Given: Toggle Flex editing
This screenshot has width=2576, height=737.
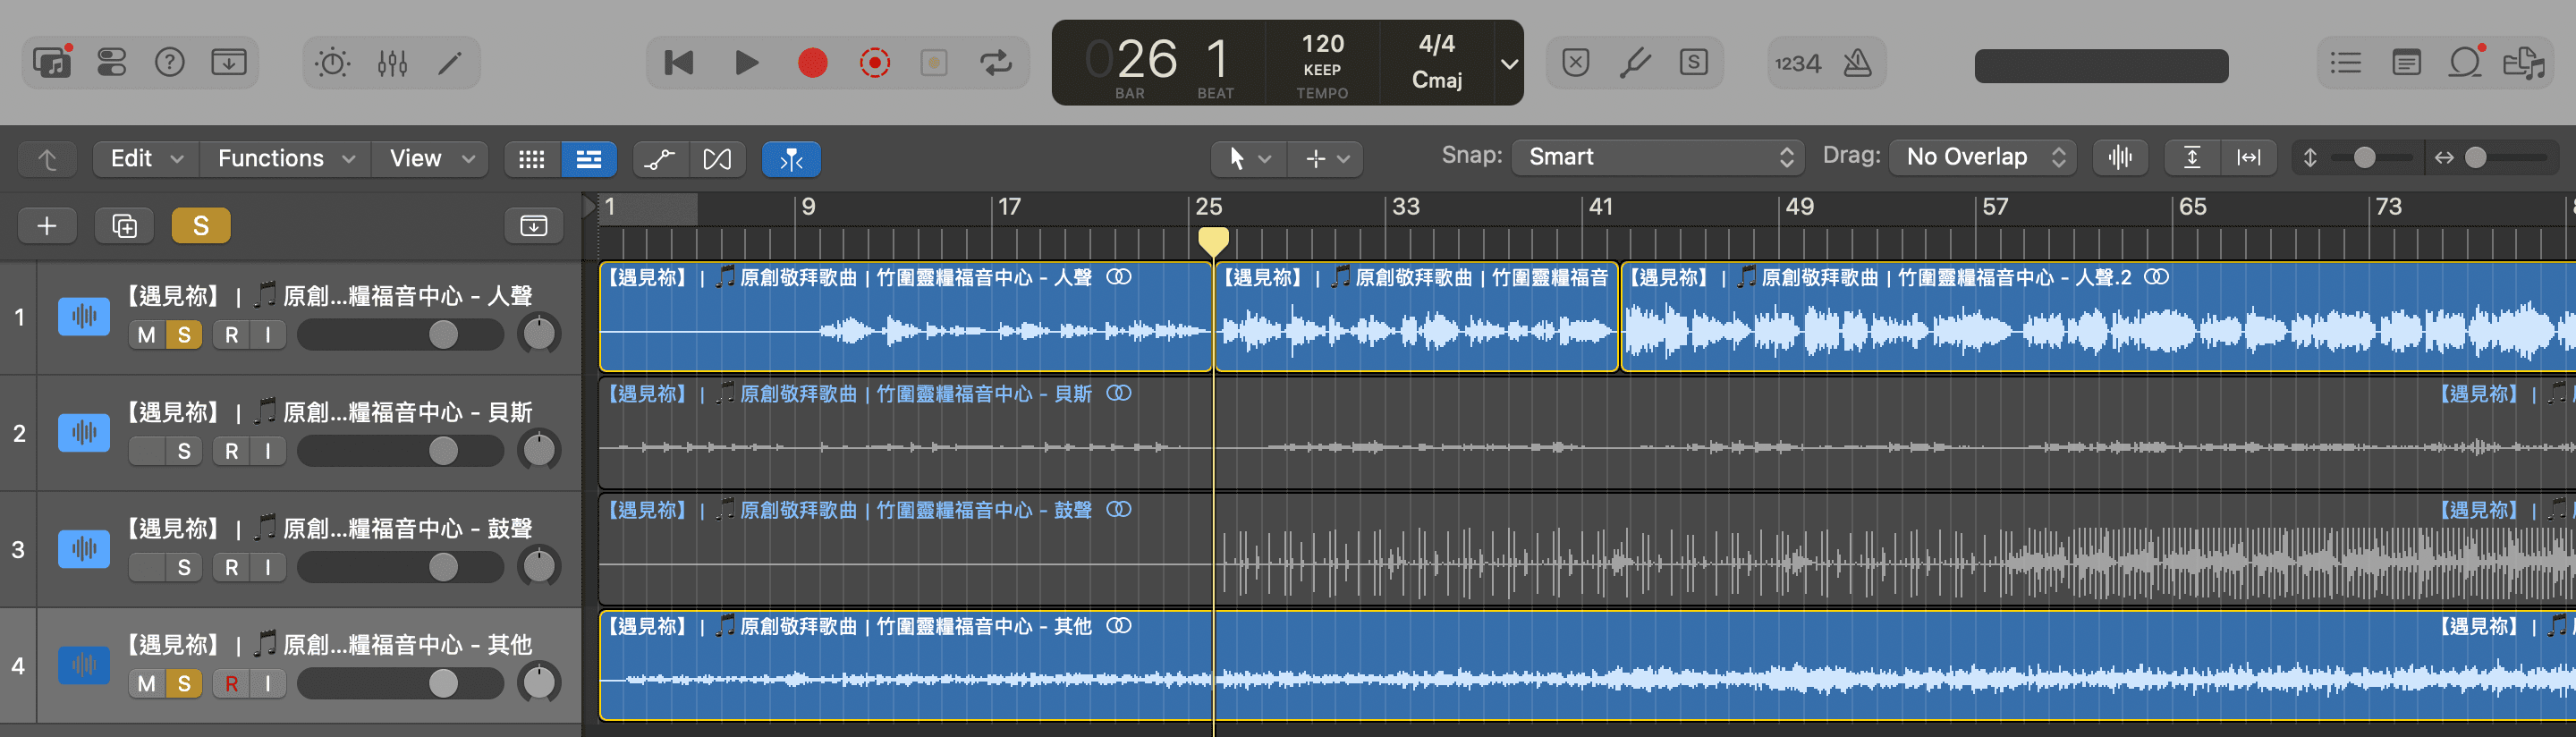Looking at the screenshot, I should click(x=717, y=159).
